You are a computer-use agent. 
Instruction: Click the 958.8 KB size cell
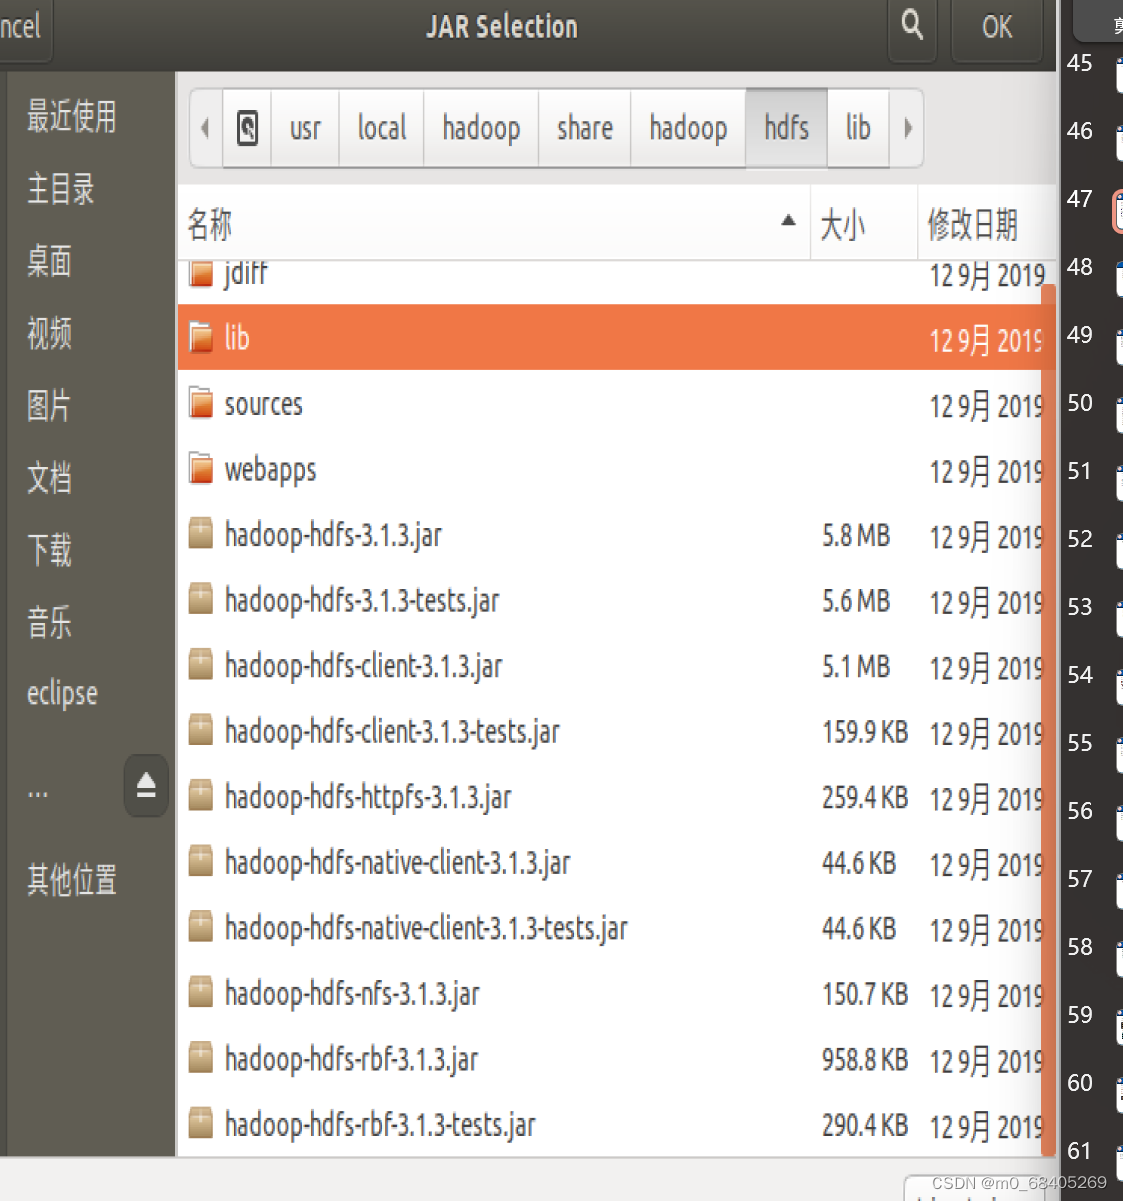(865, 1059)
